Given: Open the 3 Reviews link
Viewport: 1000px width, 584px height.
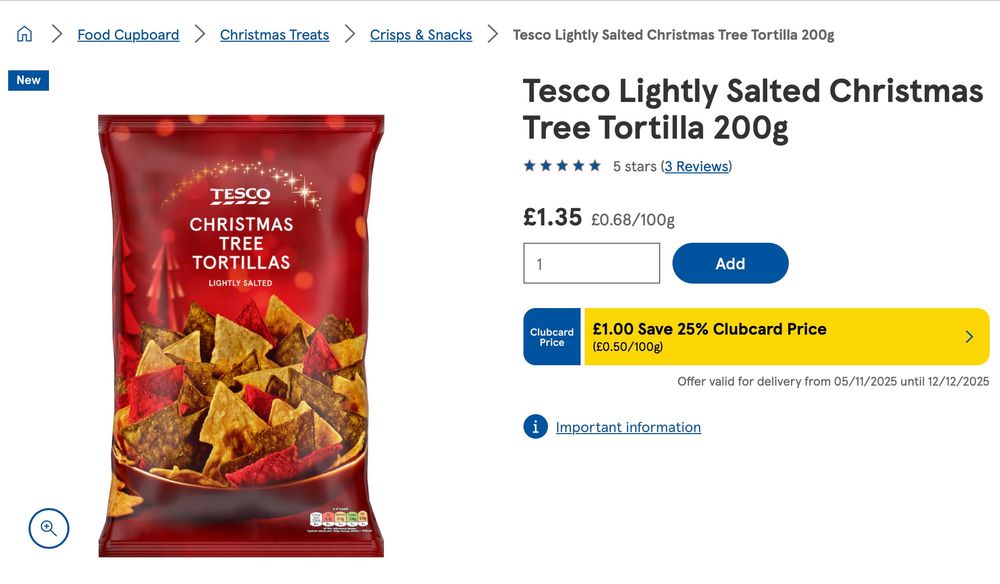Looking at the screenshot, I should [696, 166].
